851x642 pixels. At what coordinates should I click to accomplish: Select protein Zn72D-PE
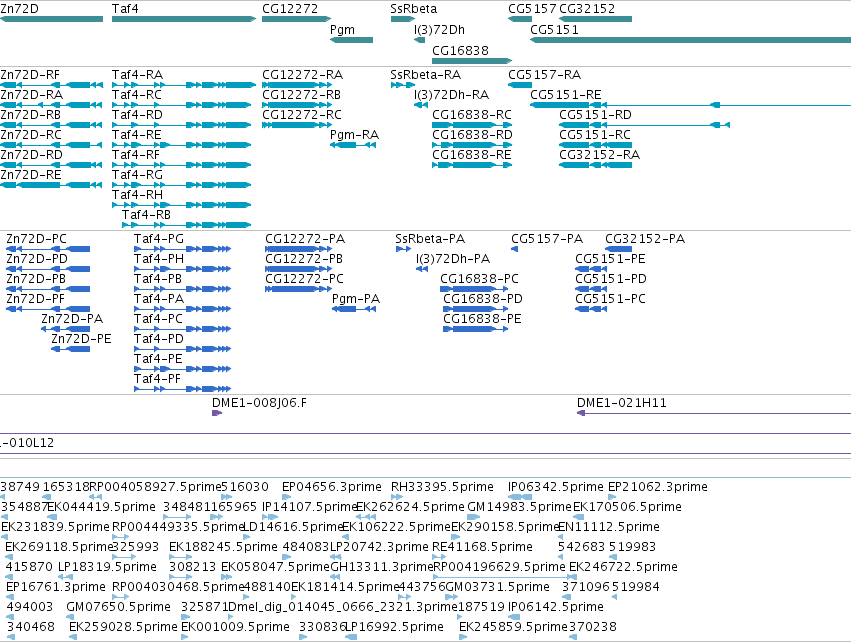coord(81,339)
